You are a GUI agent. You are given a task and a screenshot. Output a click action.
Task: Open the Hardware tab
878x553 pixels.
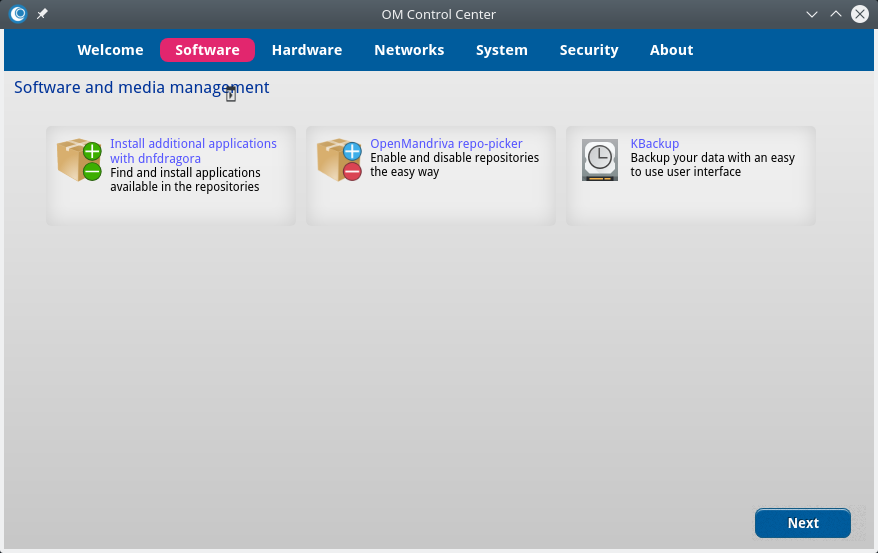(x=307, y=50)
